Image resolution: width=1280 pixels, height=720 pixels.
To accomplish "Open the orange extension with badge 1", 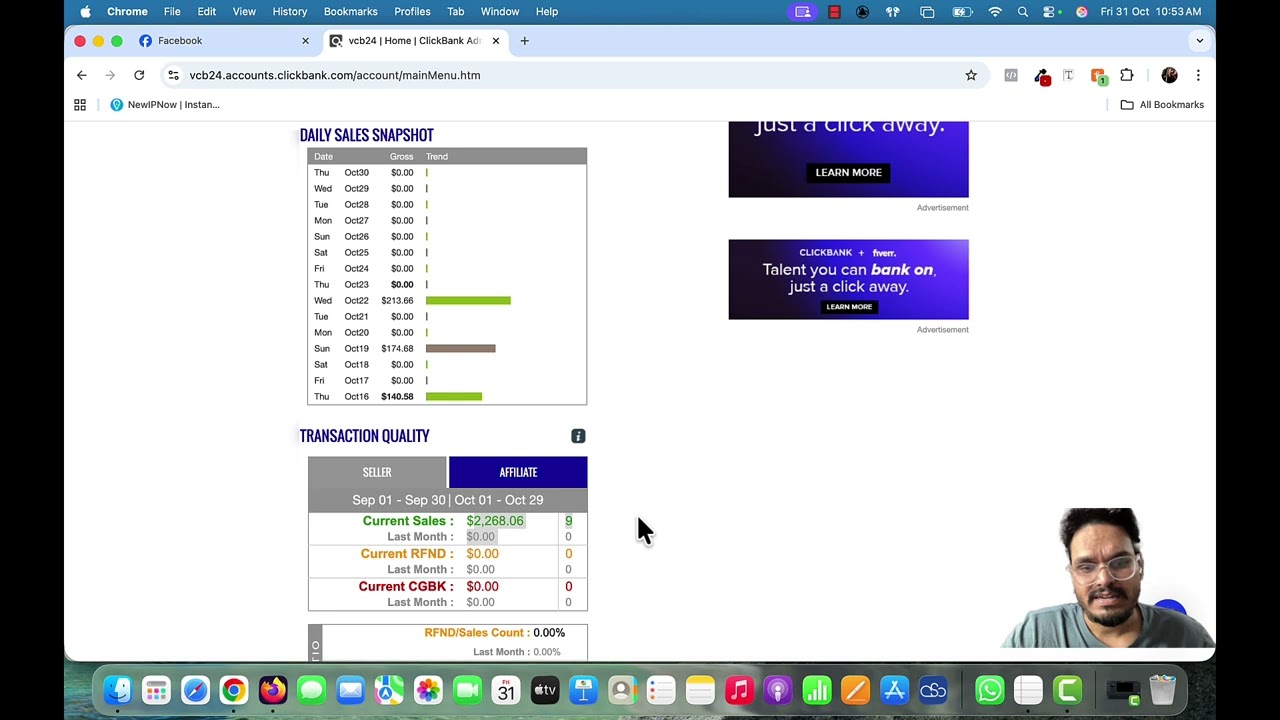I will [x=1098, y=76].
